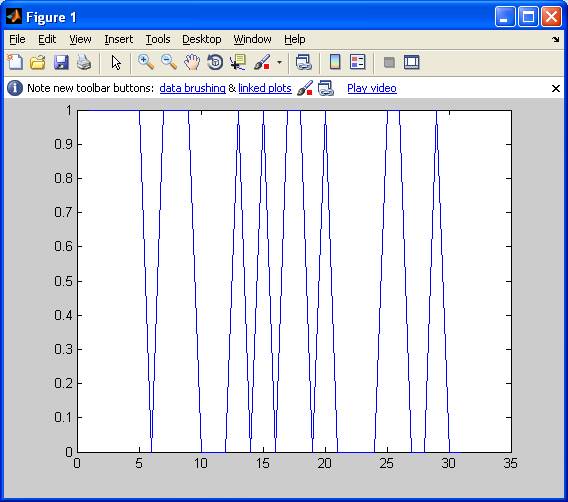Select the Rotate 3D tool
This screenshot has height=502, width=568.
215,62
